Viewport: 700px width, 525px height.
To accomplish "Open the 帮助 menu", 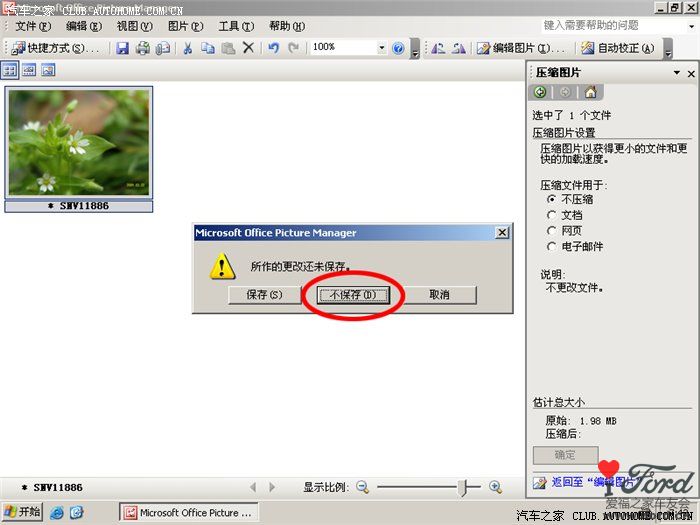I will 287,26.
